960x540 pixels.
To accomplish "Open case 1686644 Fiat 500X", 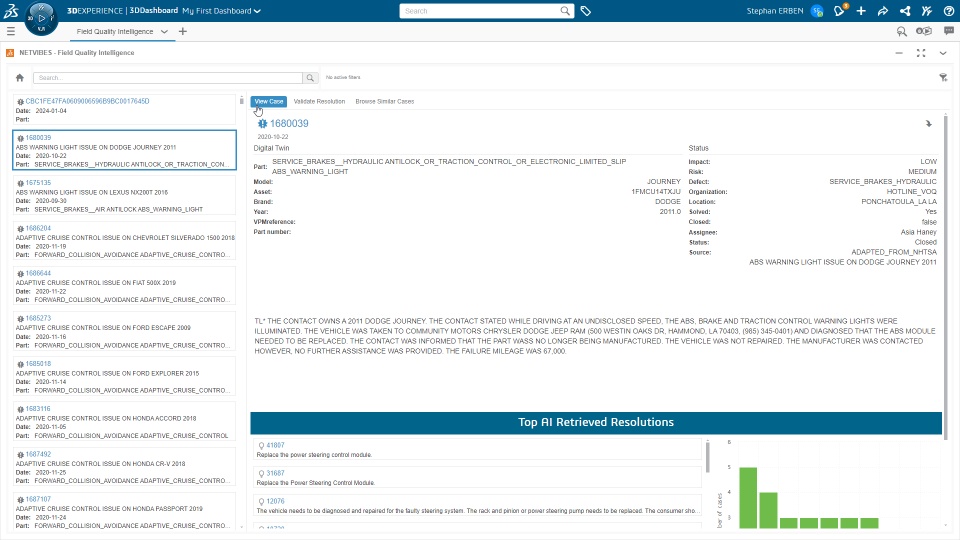I will pos(39,273).
